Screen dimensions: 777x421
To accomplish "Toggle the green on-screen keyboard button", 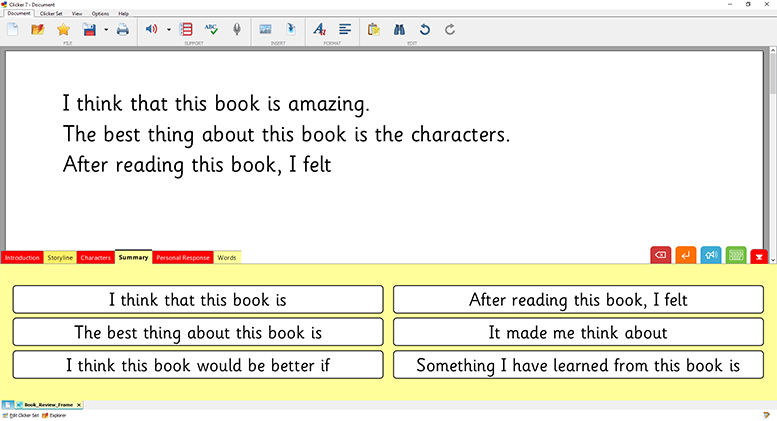I will click(736, 255).
